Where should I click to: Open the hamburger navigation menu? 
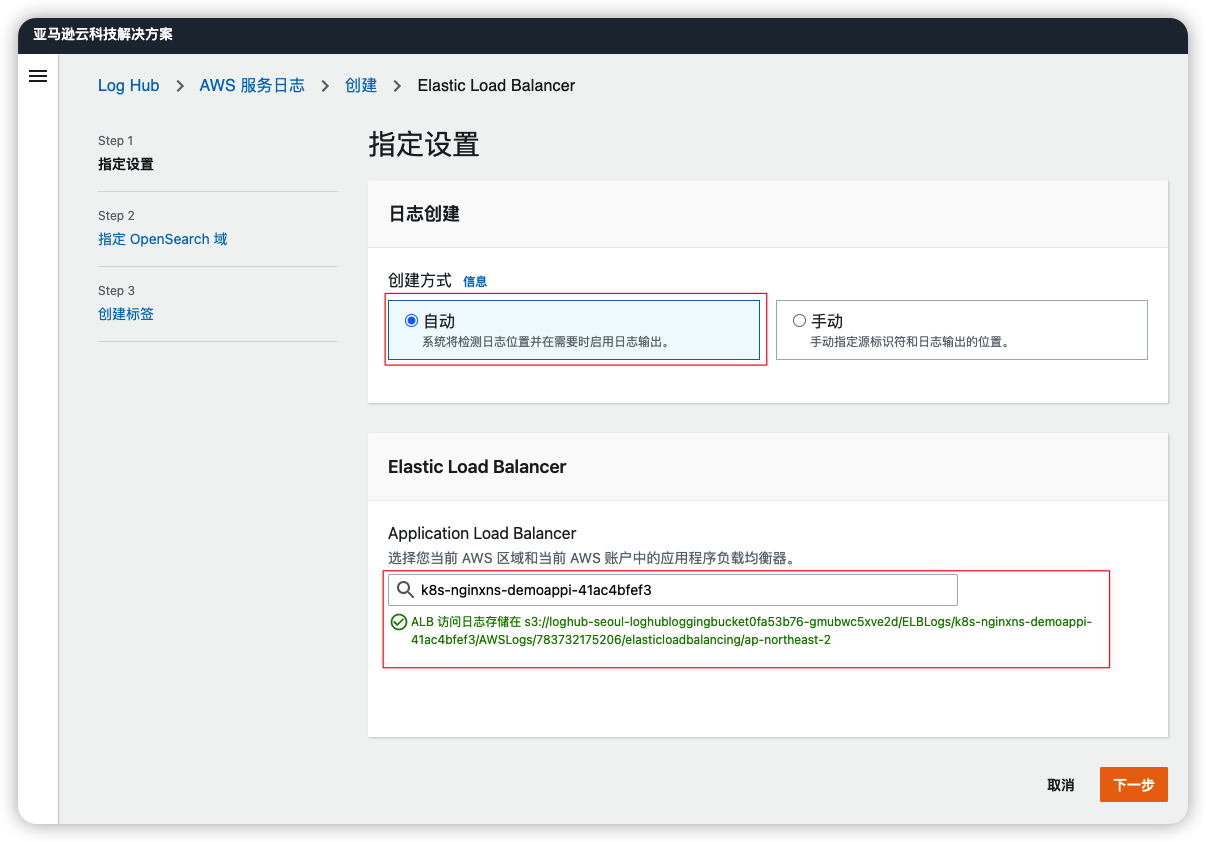point(38,76)
